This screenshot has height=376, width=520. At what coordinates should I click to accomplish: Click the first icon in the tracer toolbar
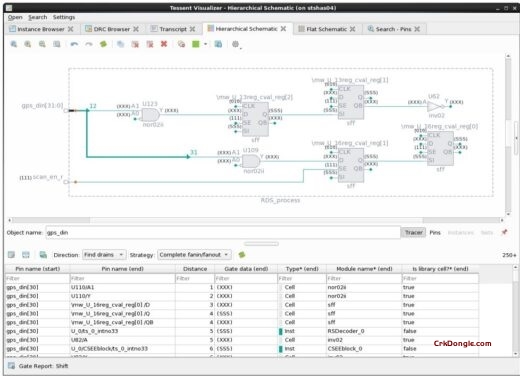pos(11,255)
